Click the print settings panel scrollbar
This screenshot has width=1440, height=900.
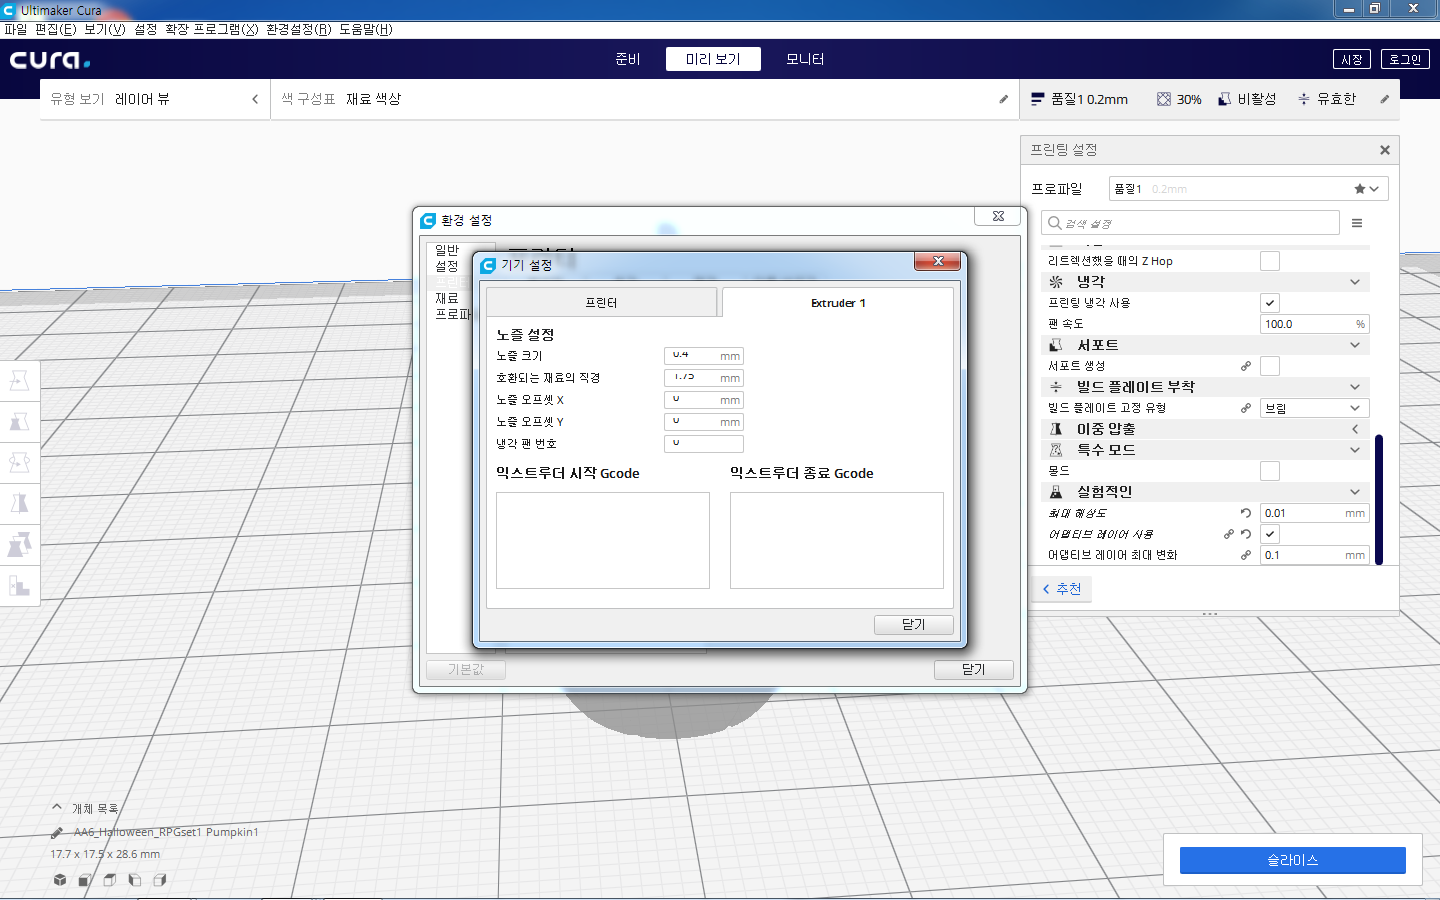1379,500
